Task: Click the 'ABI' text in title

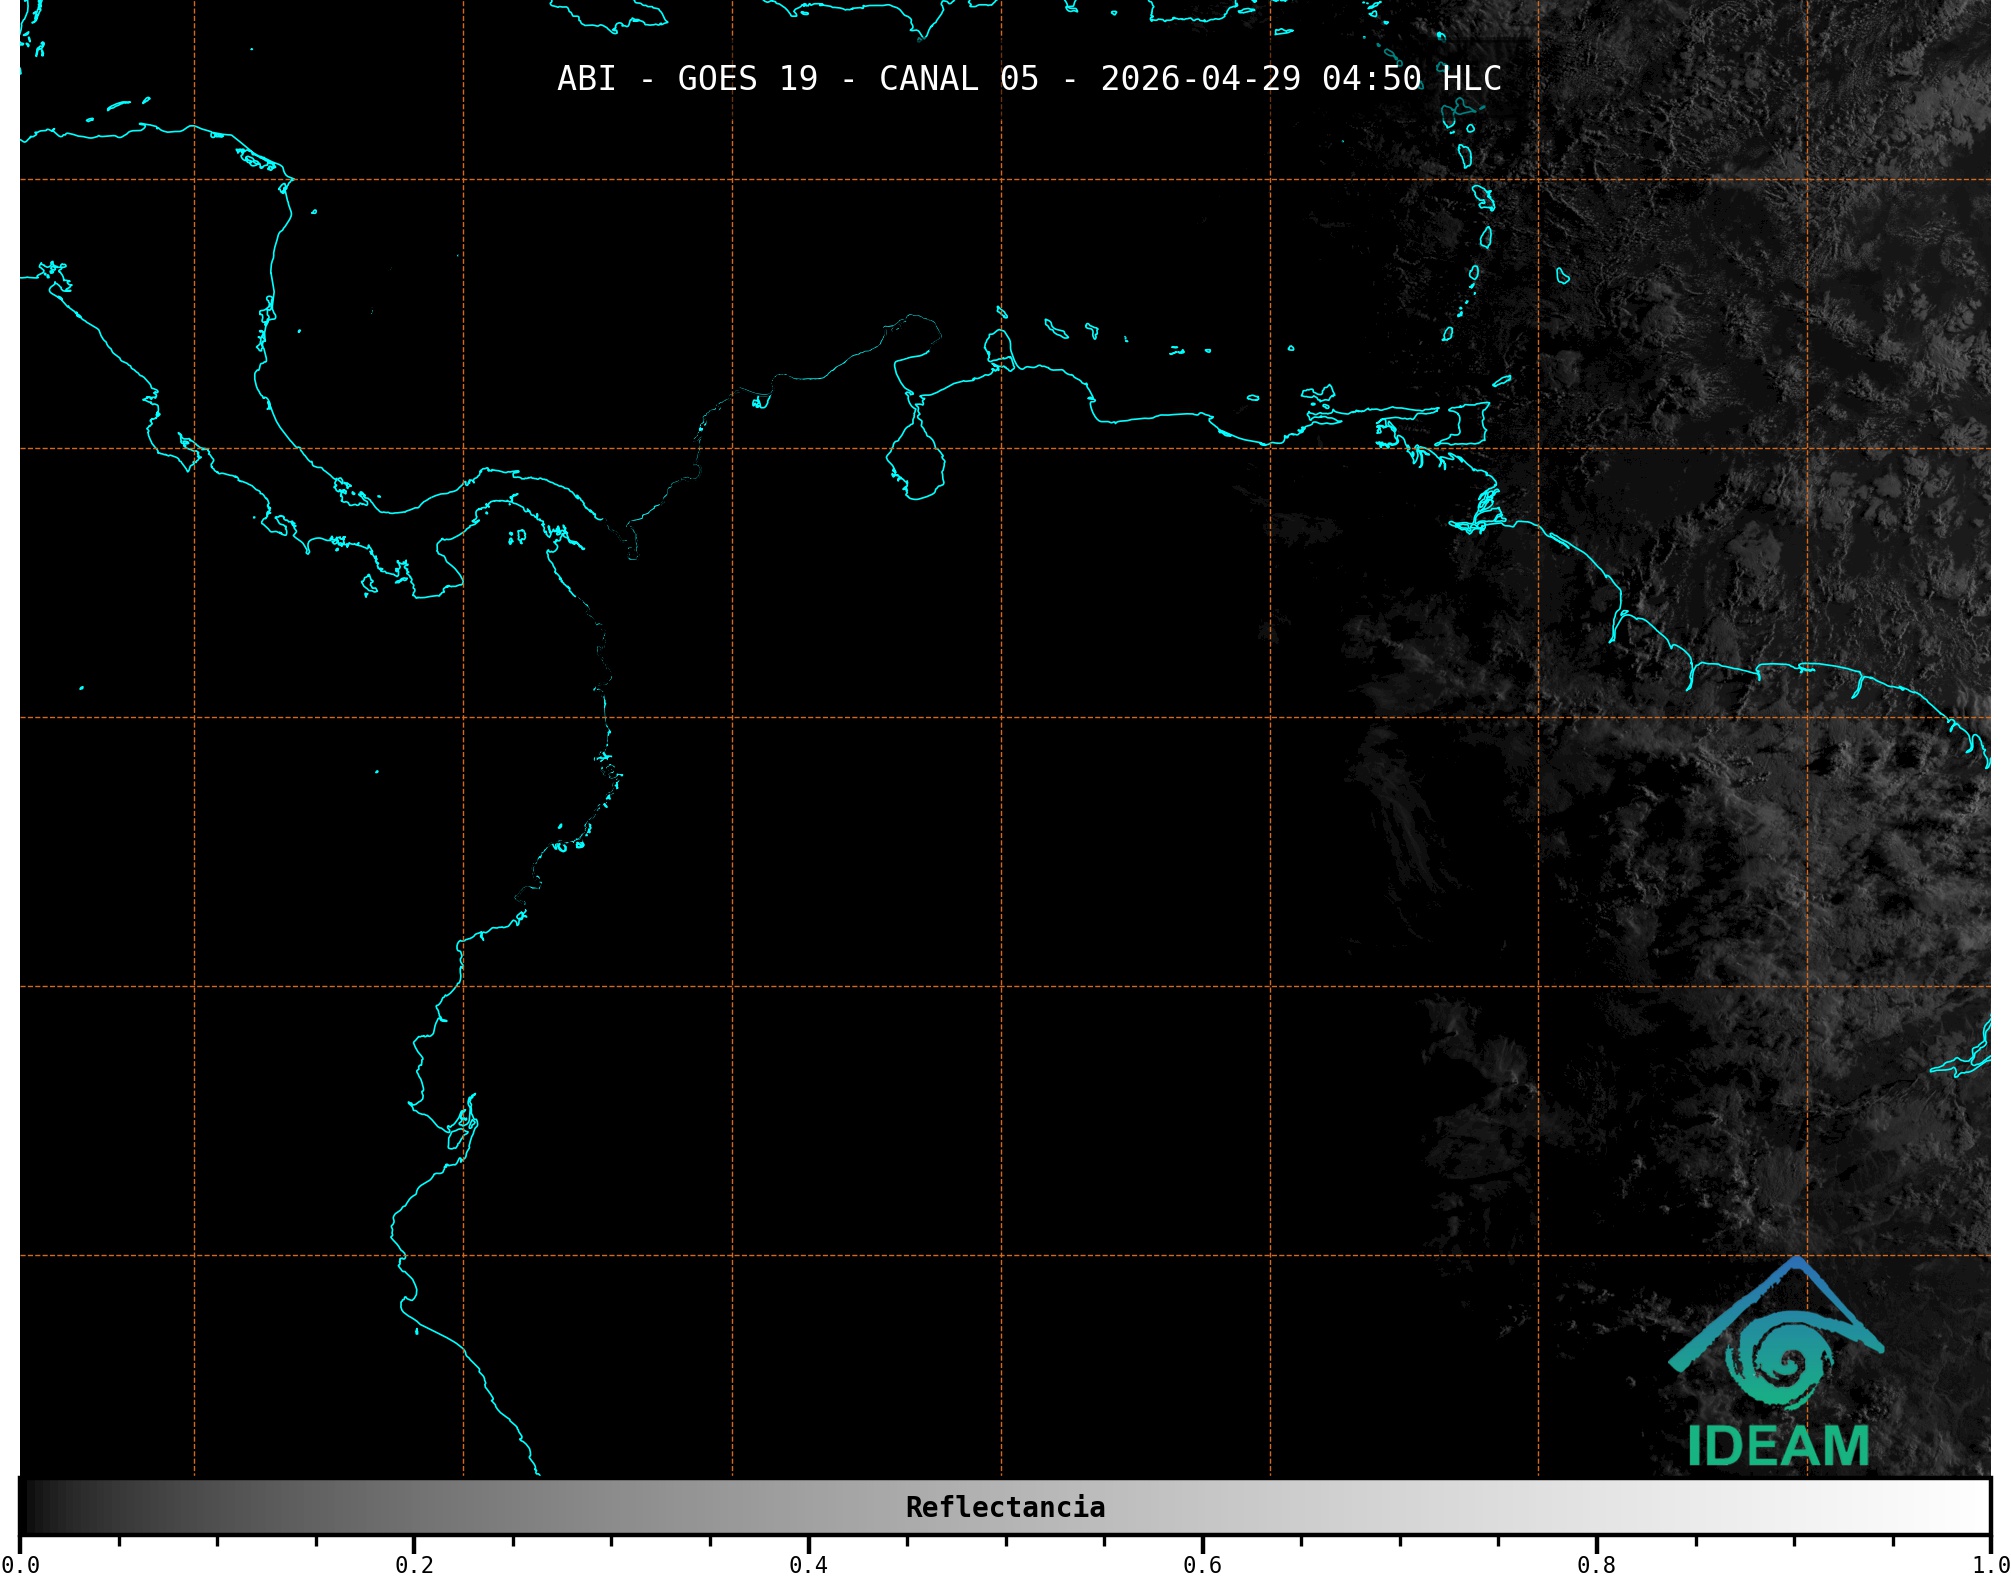Action: [586, 78]
